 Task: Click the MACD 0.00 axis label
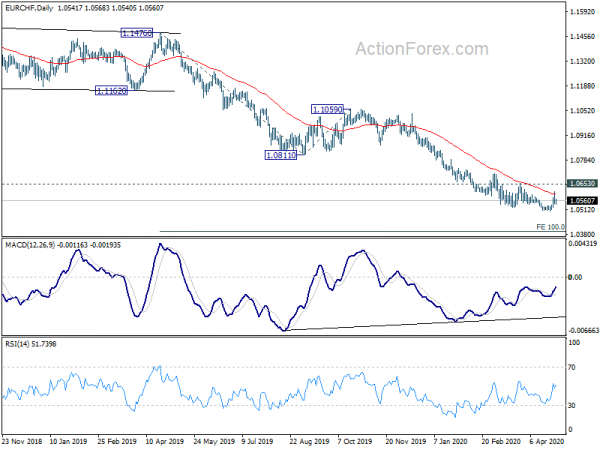pos(575,277)
